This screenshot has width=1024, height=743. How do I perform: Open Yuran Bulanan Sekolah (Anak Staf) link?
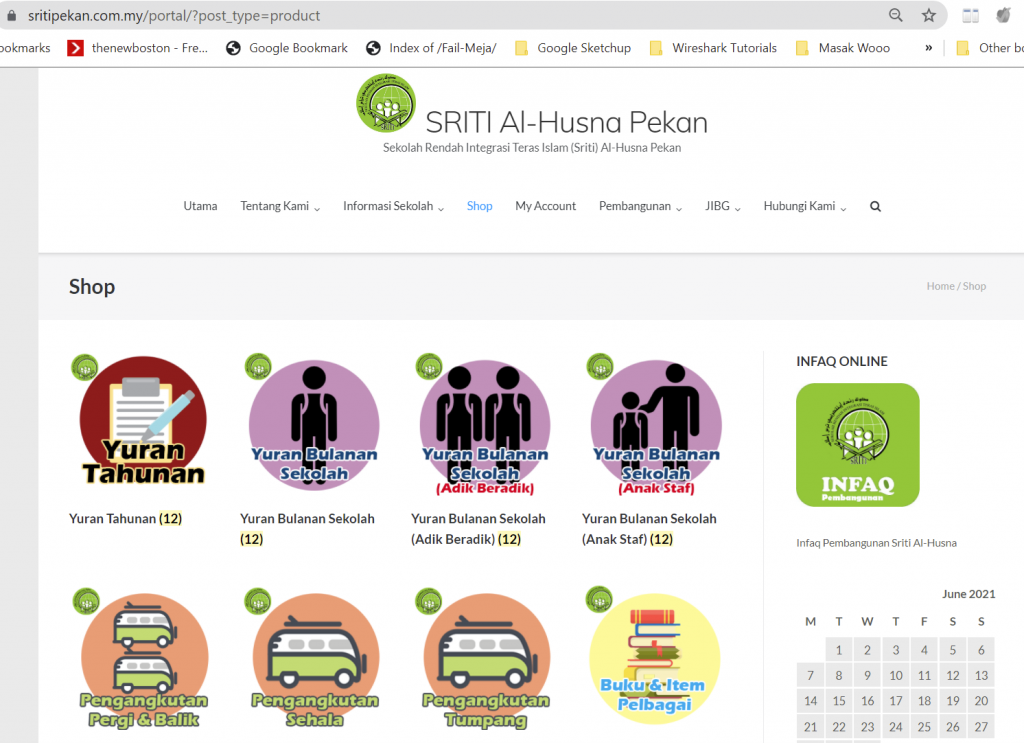point(649,528)
